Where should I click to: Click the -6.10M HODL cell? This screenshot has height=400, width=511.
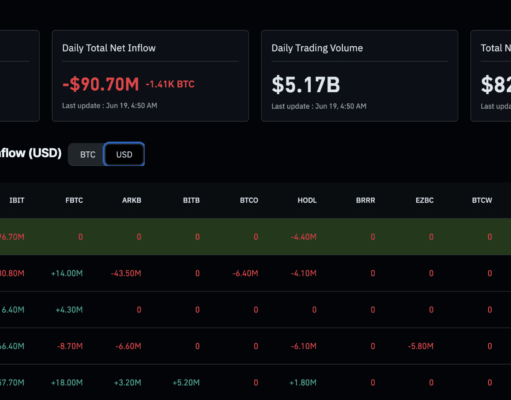click(x=304, y=346)
